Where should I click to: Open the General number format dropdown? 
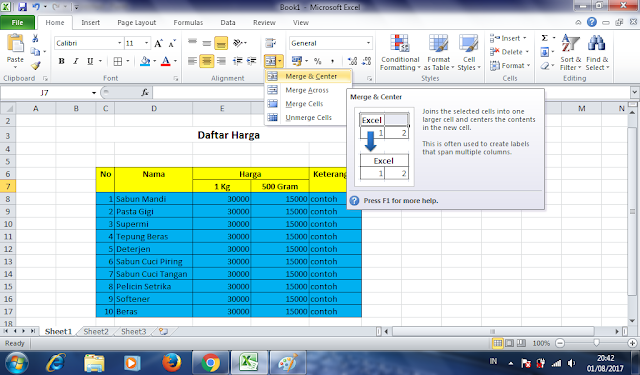(x=368, y=43)
